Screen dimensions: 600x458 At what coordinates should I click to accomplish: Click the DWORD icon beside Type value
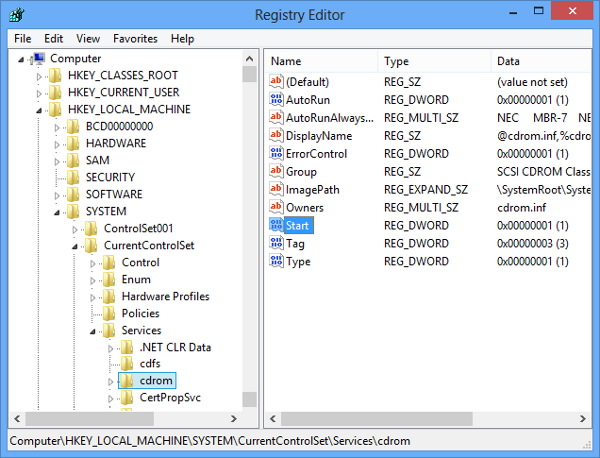[276, 261]
